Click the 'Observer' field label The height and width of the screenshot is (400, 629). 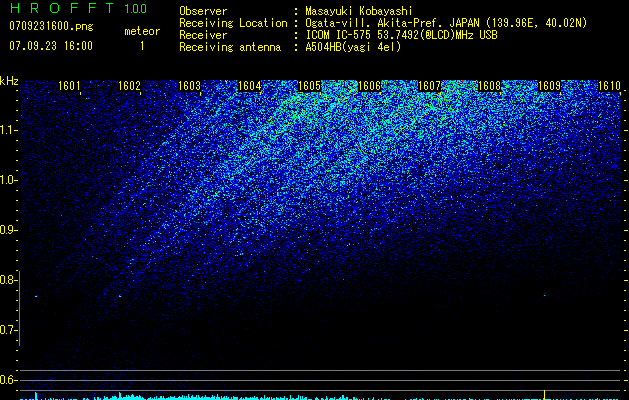tap(203, 11)
